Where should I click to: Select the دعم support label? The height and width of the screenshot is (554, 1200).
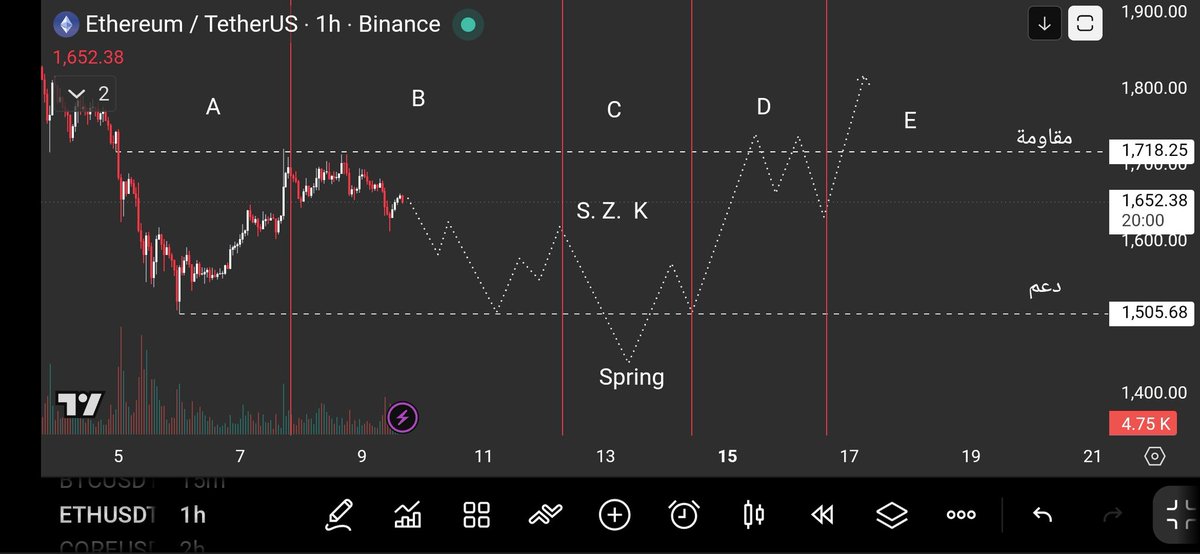1045,287
